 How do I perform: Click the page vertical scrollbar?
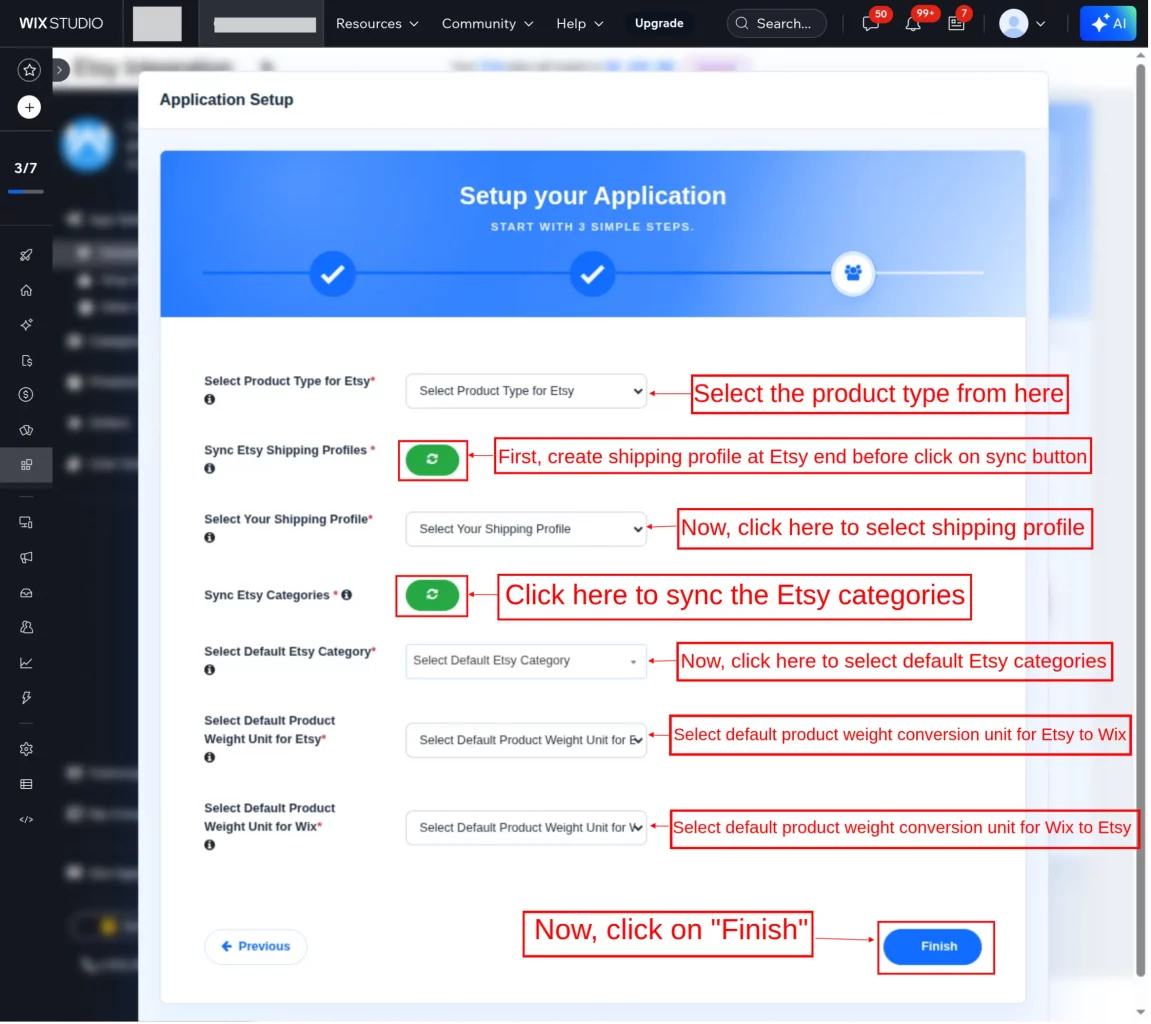click(1140, 520)
